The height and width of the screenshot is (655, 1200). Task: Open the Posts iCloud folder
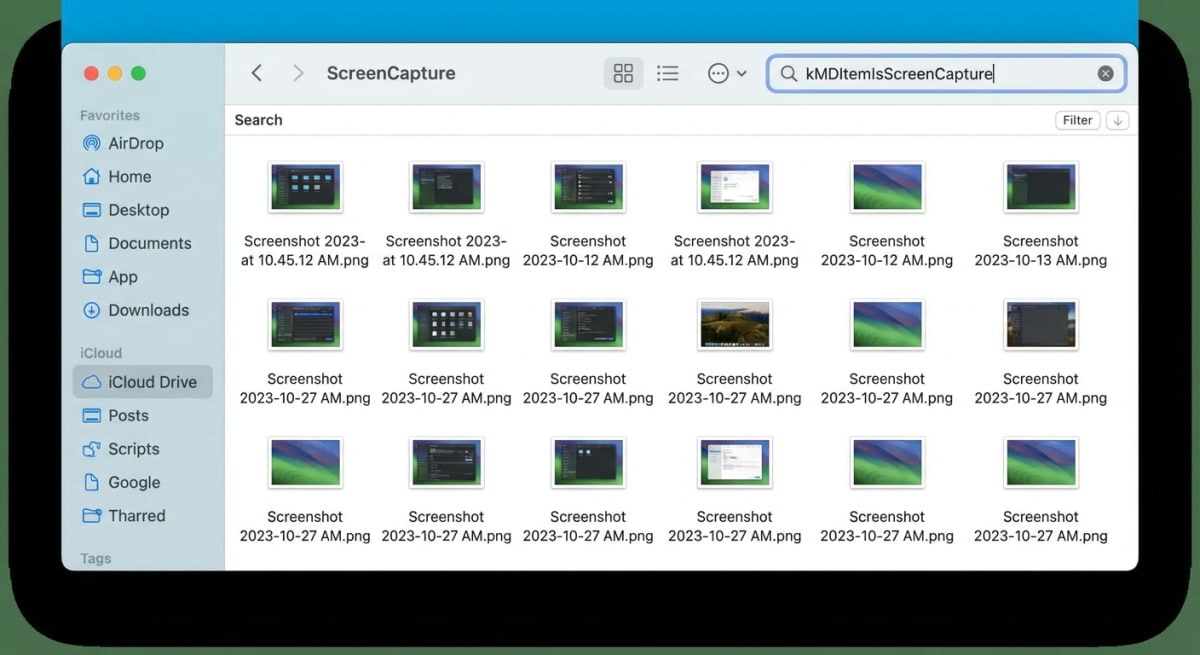pyautogui.click(x=126, y=415)
